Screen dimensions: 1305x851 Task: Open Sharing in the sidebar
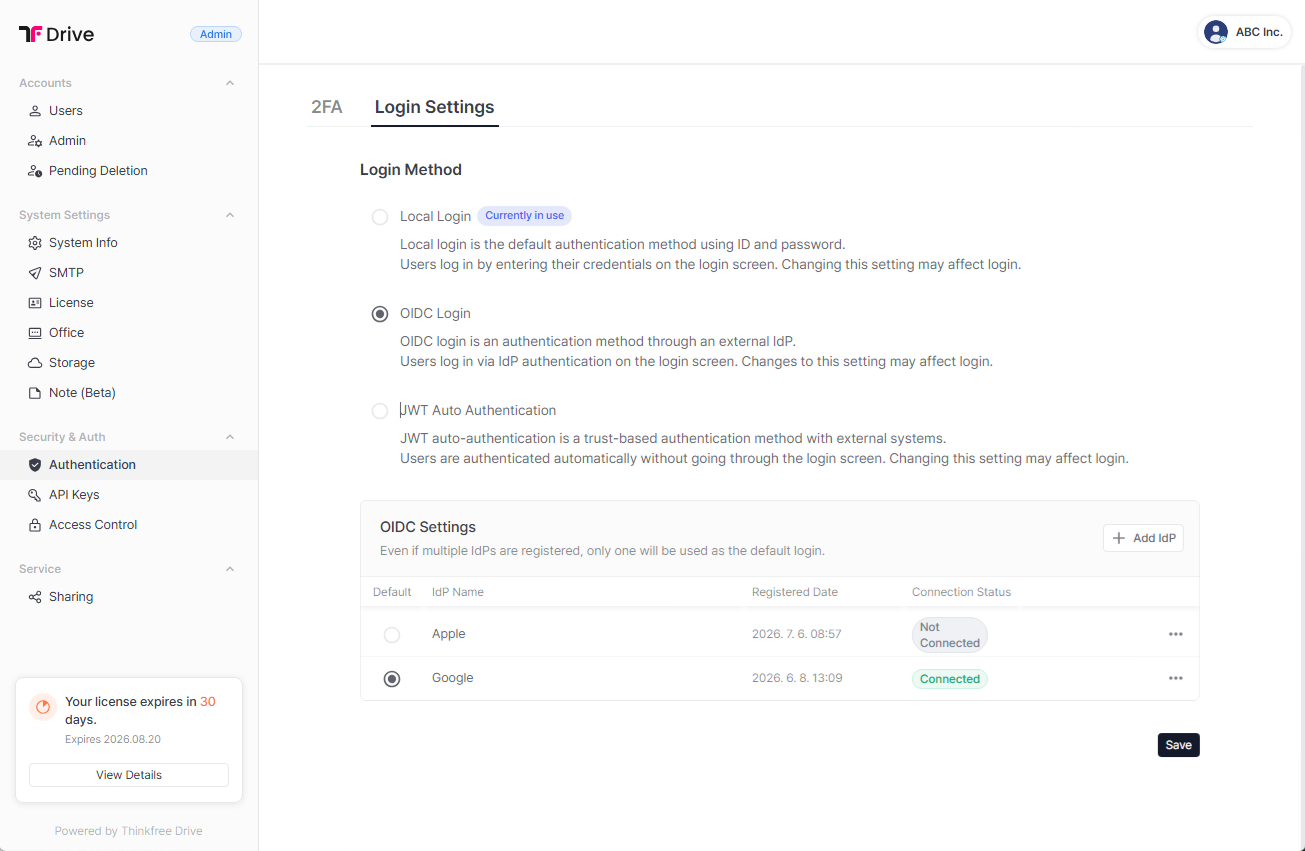tap(129, 597)
